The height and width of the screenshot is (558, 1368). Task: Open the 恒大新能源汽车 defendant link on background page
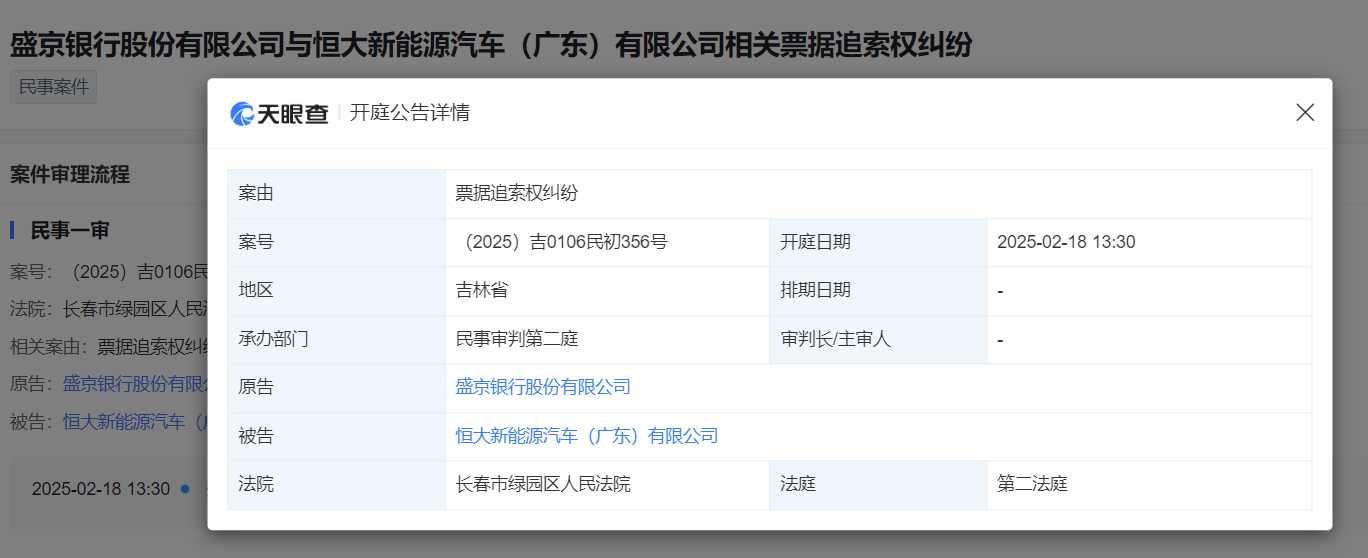click(x=134, y=422)
